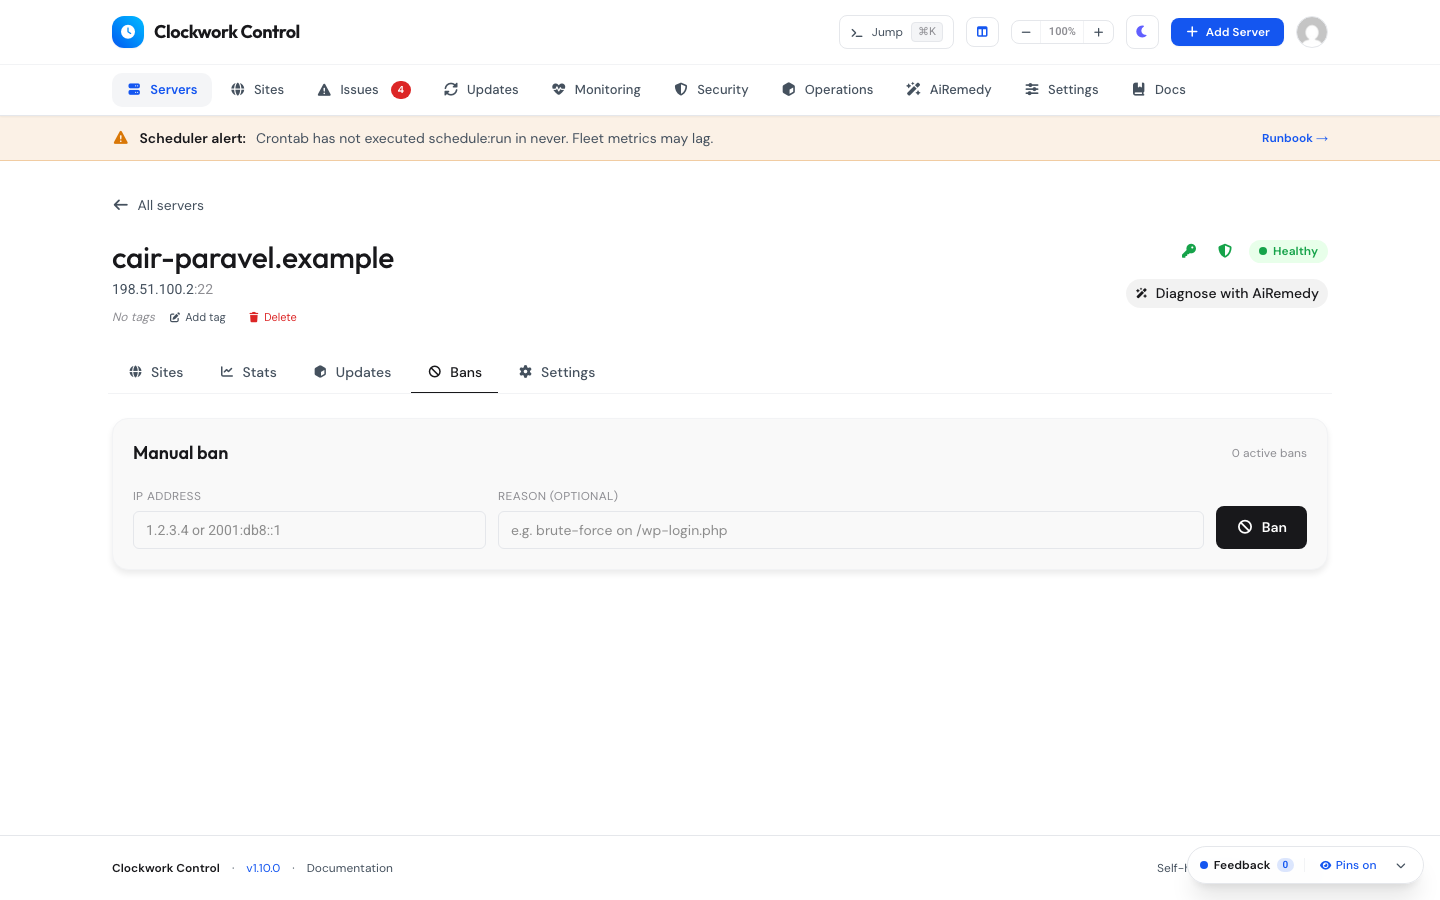The width and height of the screenshot is (1440, 900).
Task: Toggle the Pins on eye control
Action: pos(1348,865)
